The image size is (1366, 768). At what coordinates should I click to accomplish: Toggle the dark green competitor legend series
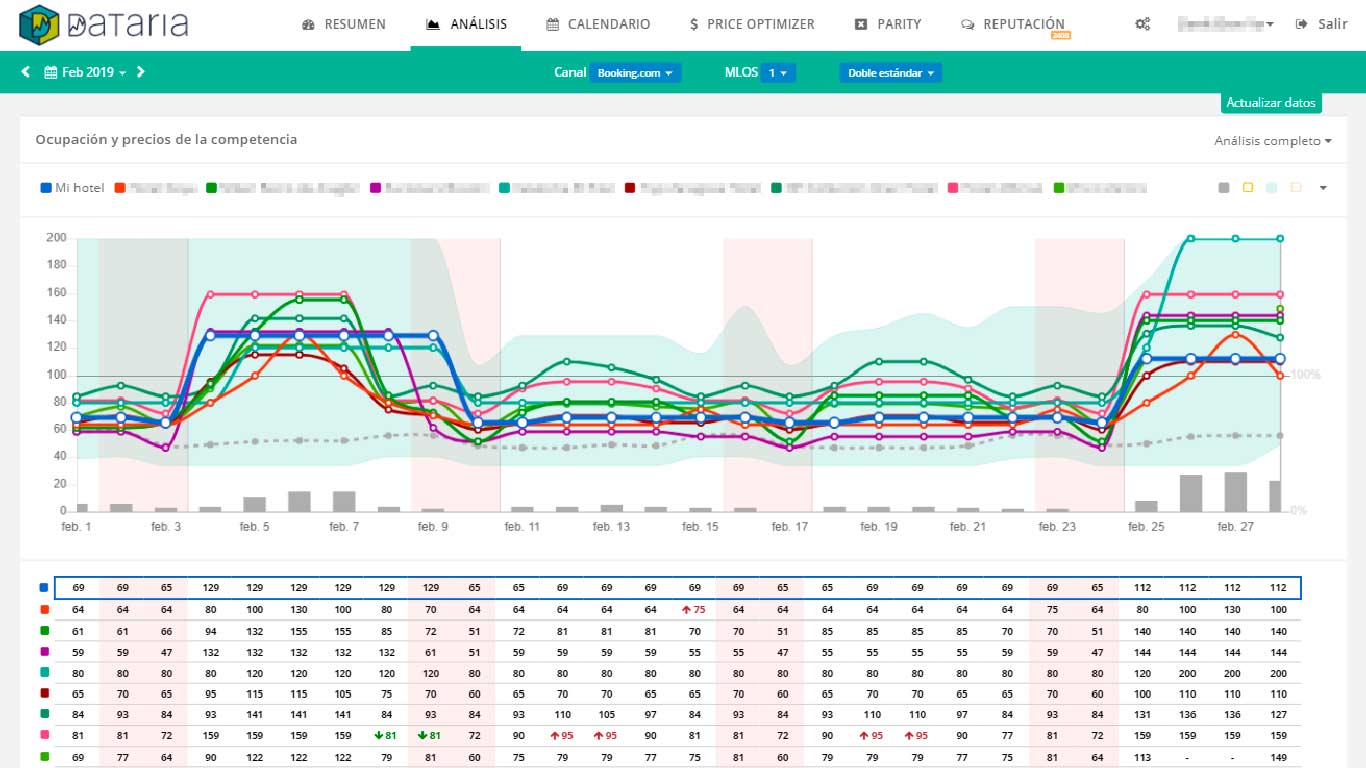[855, 188]
